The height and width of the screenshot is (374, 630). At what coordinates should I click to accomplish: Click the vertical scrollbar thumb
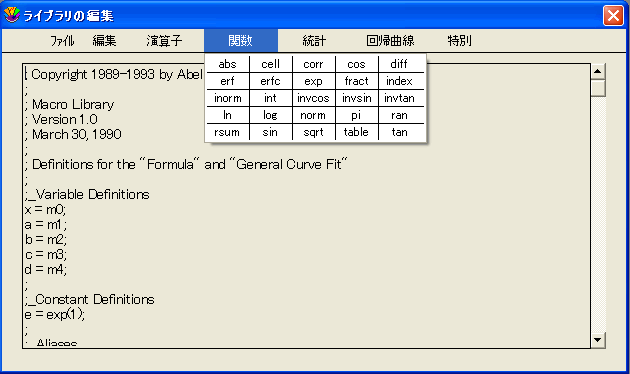pos(598,88)
